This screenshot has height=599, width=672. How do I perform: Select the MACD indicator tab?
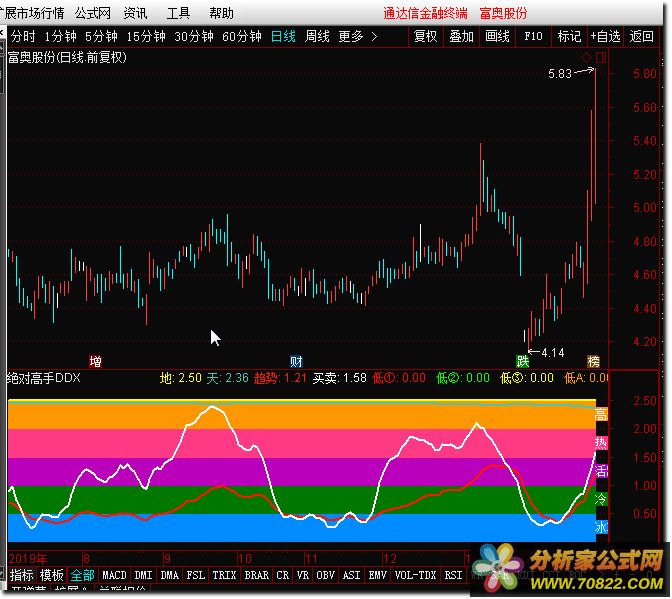click(x=114, y=575)
